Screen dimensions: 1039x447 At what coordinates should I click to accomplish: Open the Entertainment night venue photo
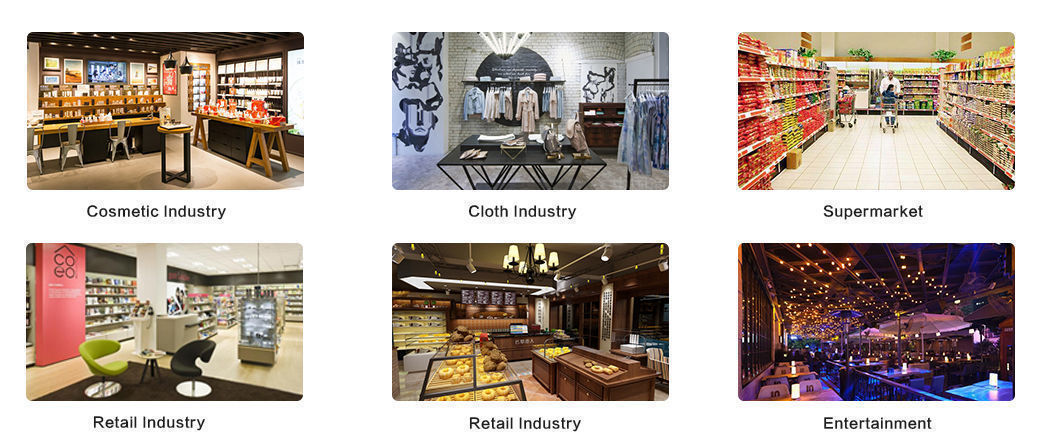(876, 322)
